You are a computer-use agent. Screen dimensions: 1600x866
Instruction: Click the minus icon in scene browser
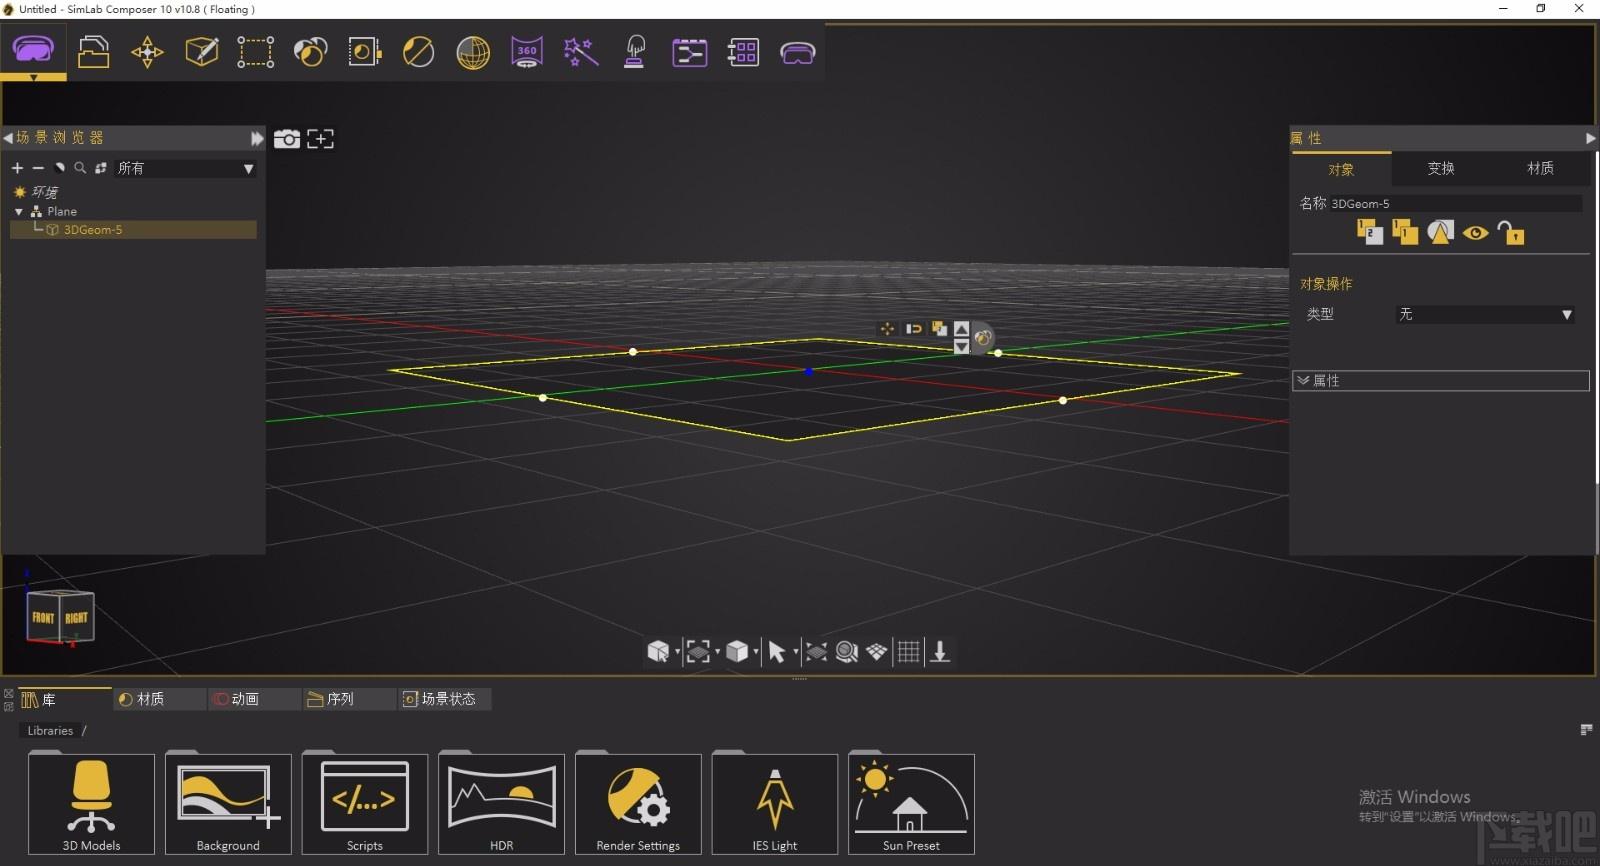point(38,168)
